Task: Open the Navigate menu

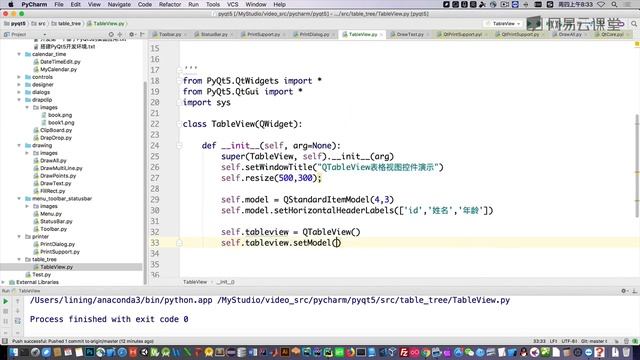Action: pos(119,4)
